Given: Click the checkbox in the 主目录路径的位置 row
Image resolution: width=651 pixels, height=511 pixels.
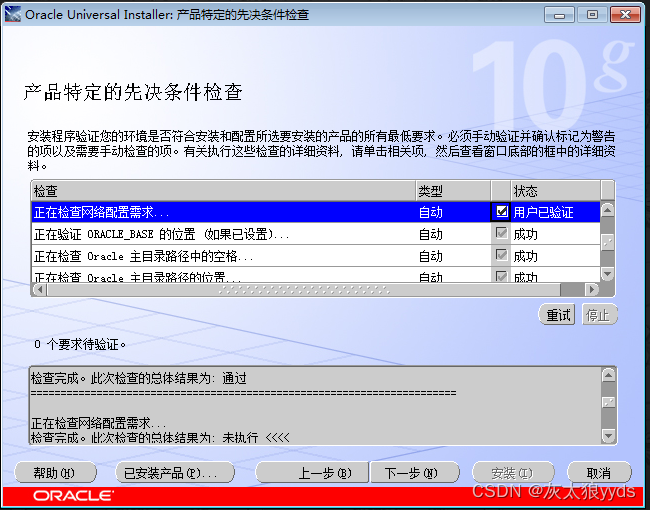Looking at the screenshot, I should [x=501, y=276].
